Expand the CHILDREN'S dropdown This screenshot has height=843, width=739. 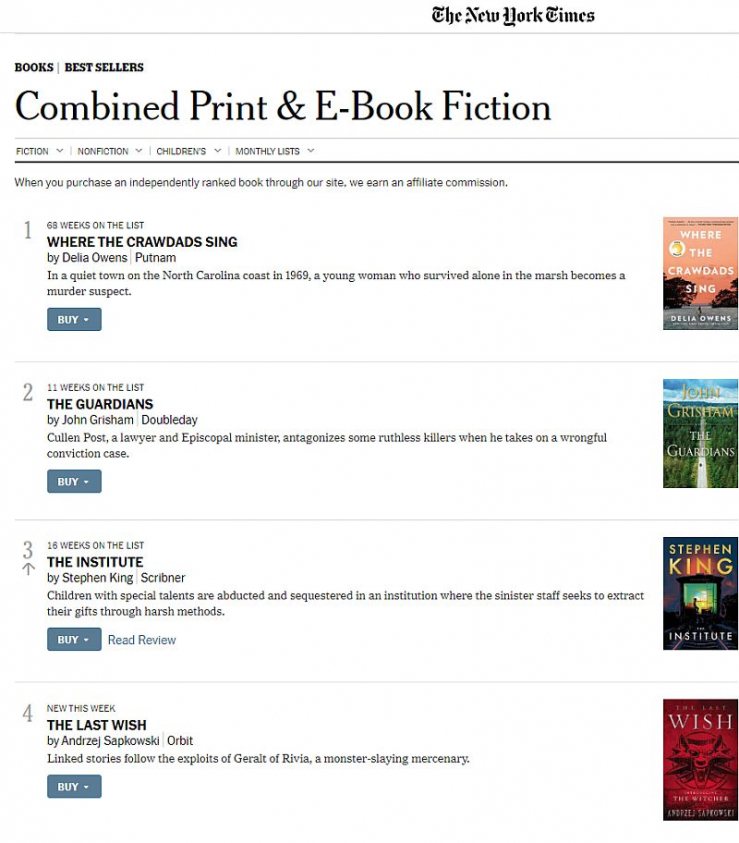click(188, 150)
